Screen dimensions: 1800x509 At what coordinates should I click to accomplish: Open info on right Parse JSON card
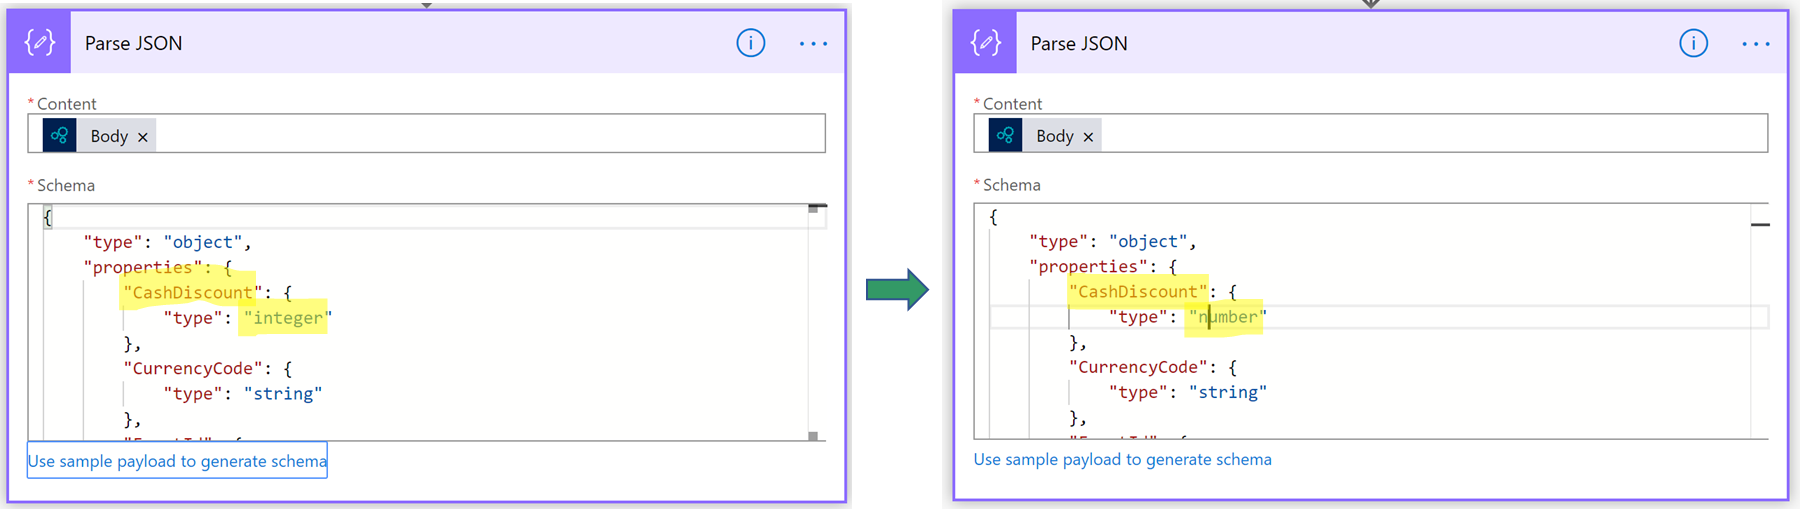point(1693,43)
